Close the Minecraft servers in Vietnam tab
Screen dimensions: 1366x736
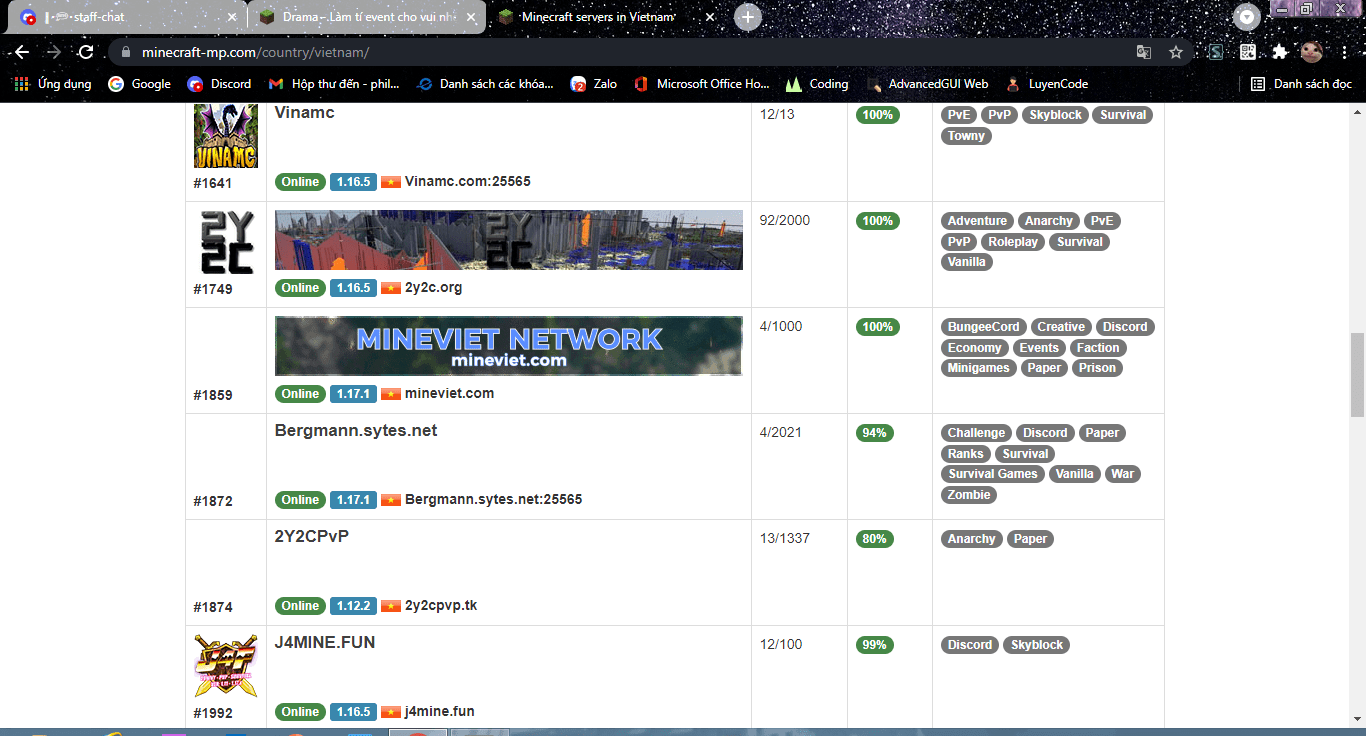pos(710,17)
